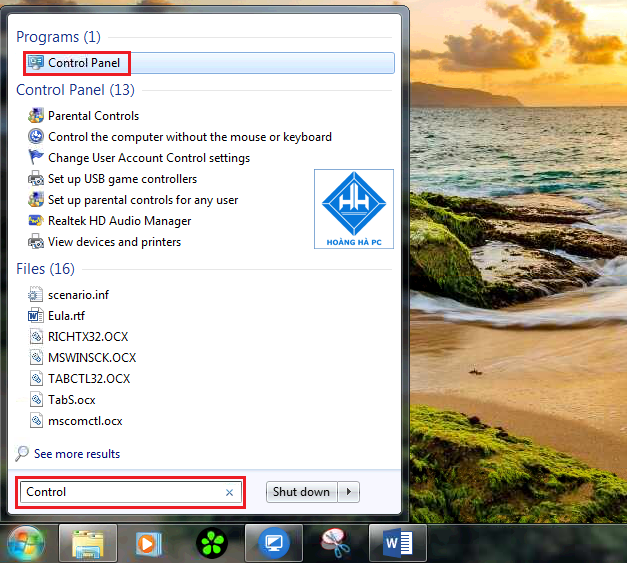Click the MSWINSCK.OCX file icon

click(x=36, y=357)
